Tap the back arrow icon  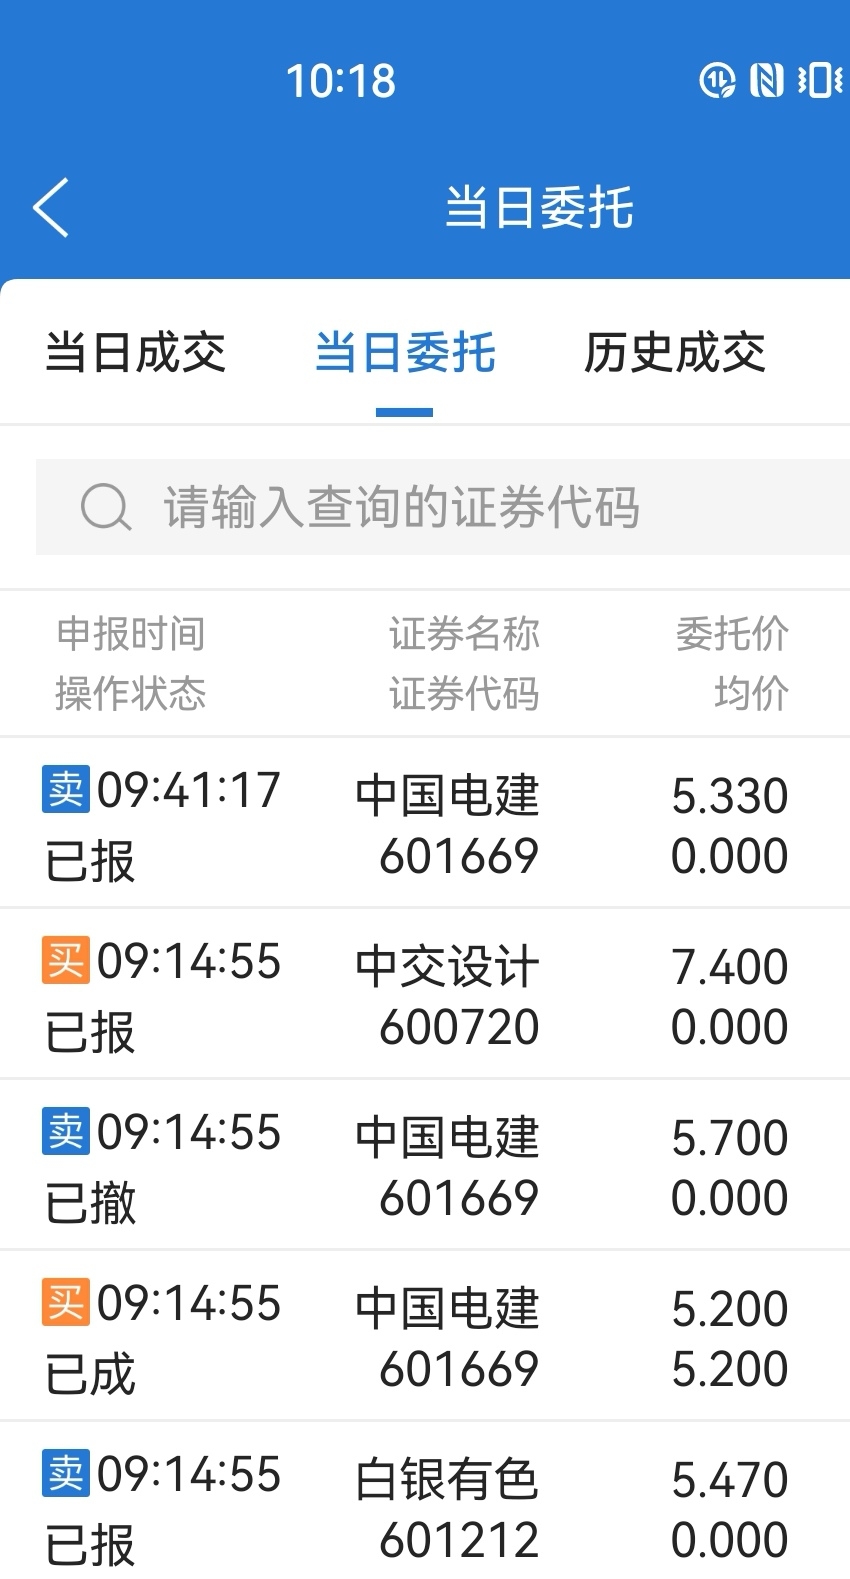tap(51, 208)
